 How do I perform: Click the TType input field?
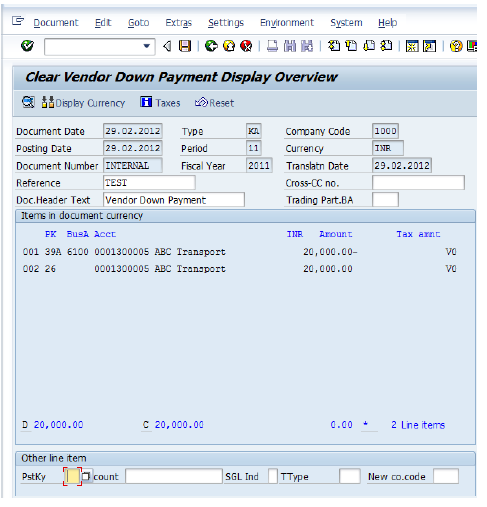(x=350, y=476)
